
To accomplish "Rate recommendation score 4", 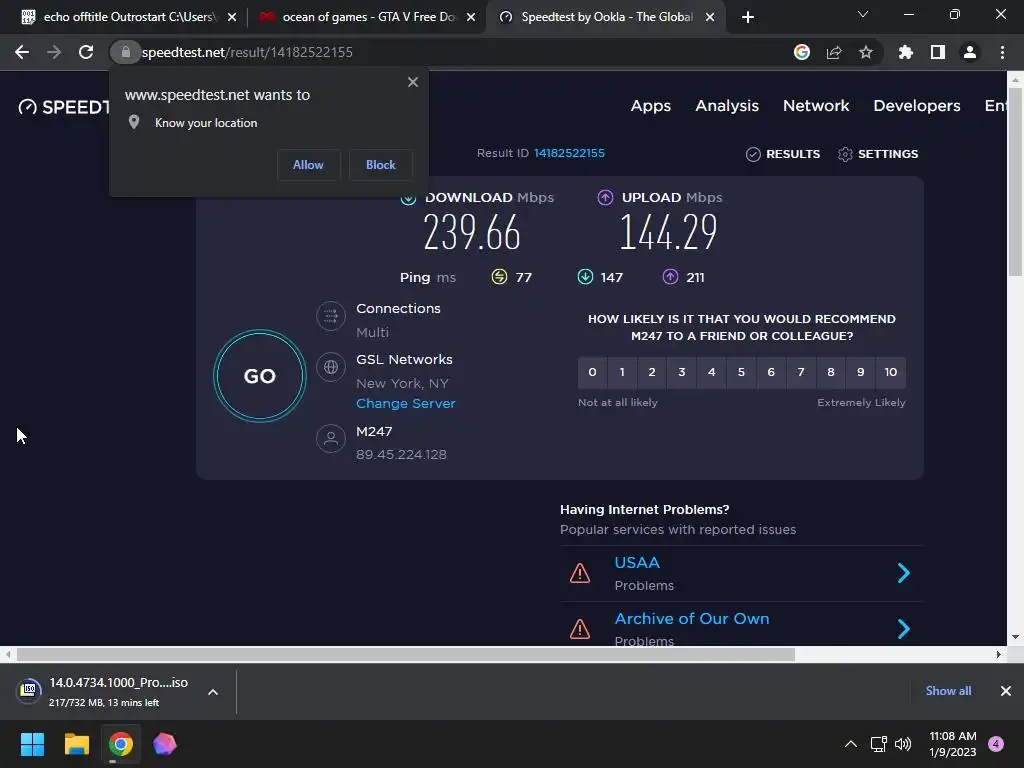I will click(711, 372).
